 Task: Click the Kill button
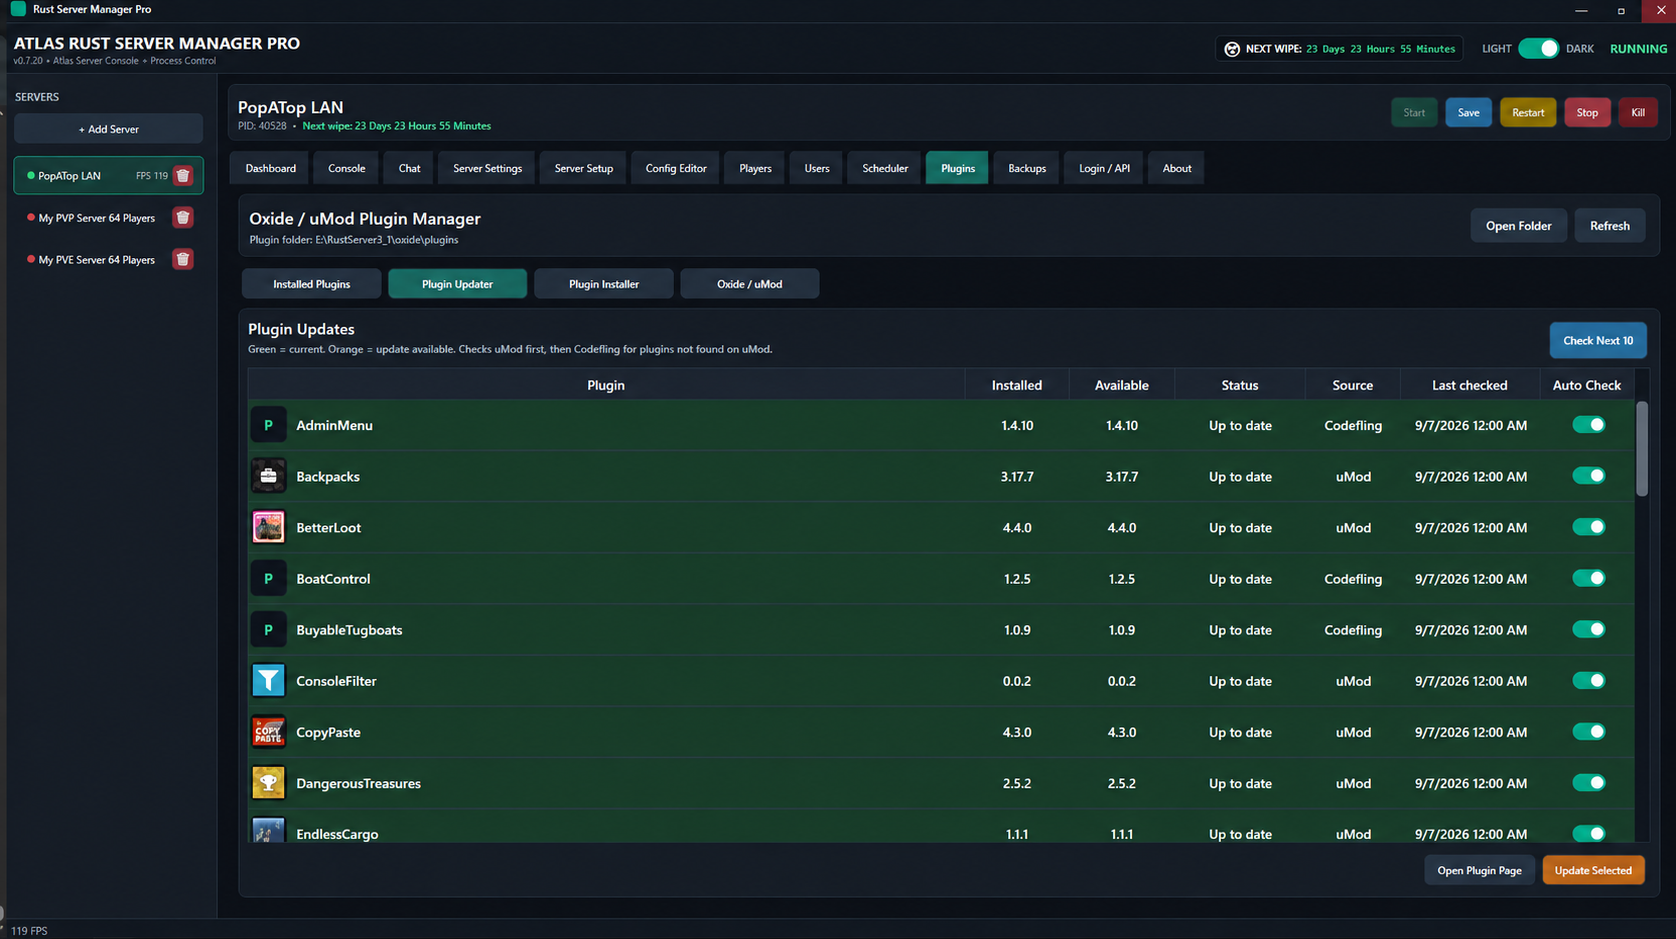click(1638, 113)
